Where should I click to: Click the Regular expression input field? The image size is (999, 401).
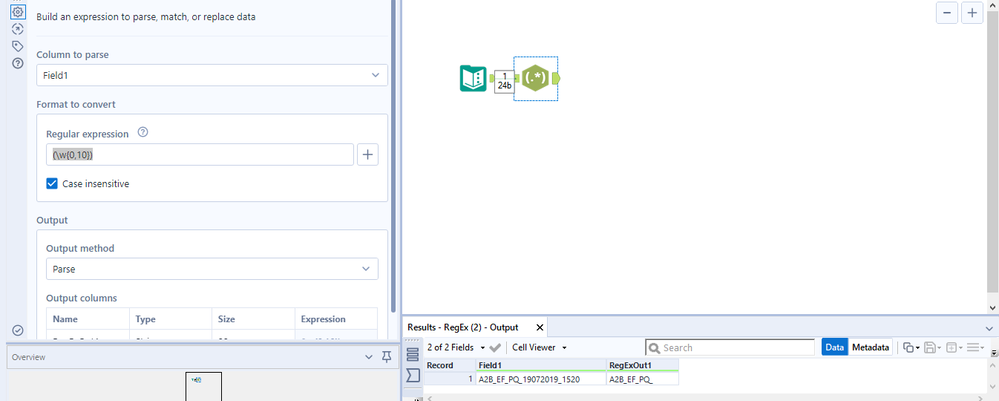(x=200, y=154)
